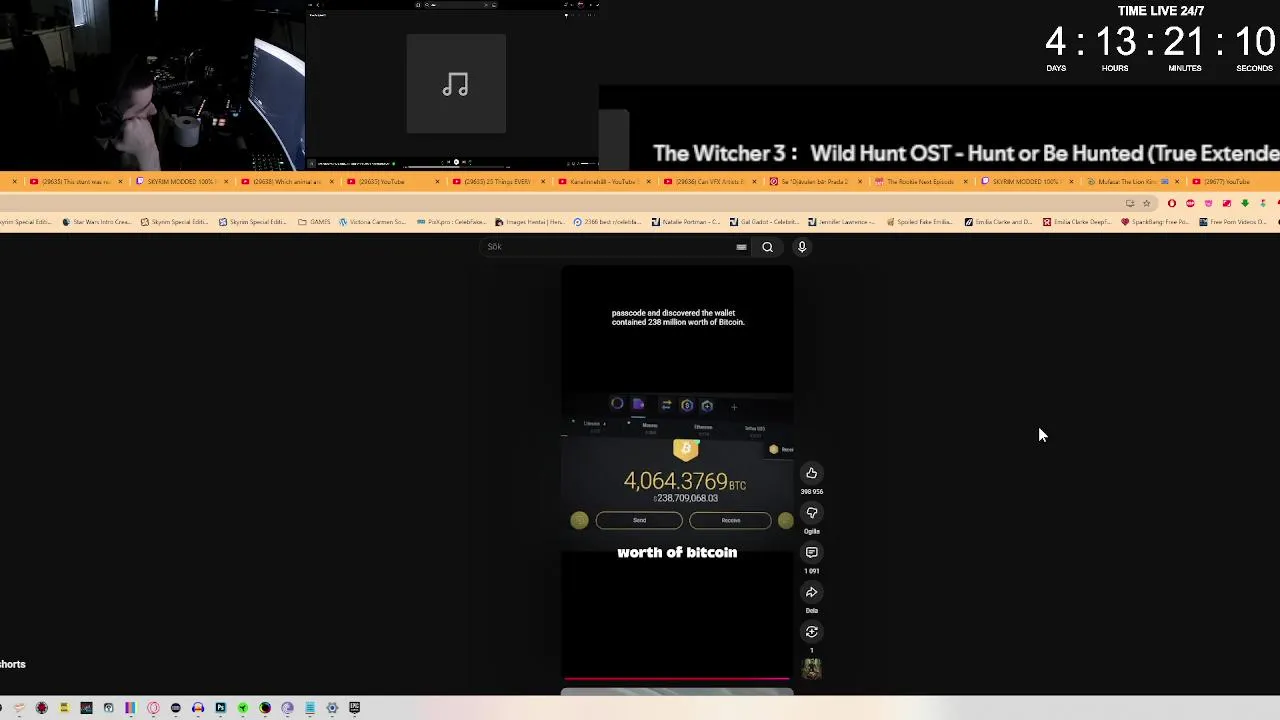
Task: Open 'Natalie Portman - C...' bookmark
Action: [686, 222]
